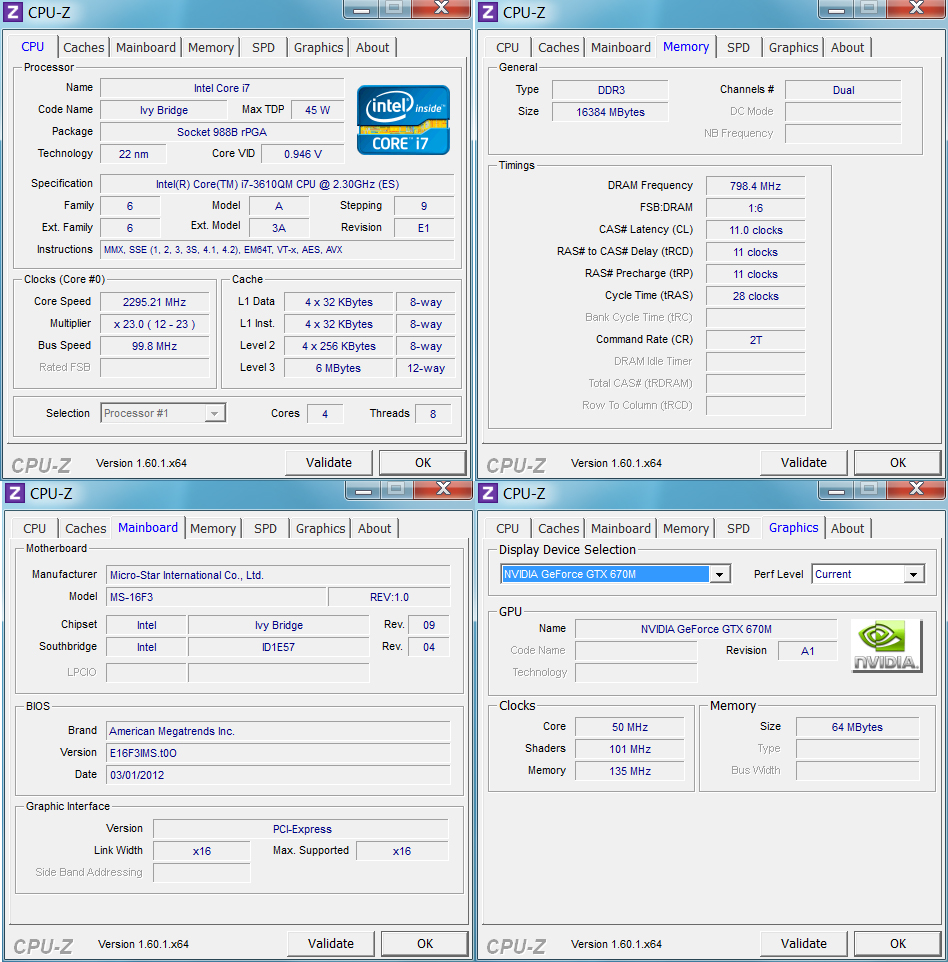Screen dimensions: 948x962
Task: Close the Graphics tab CPU-Z window
Action: [916, 489]
